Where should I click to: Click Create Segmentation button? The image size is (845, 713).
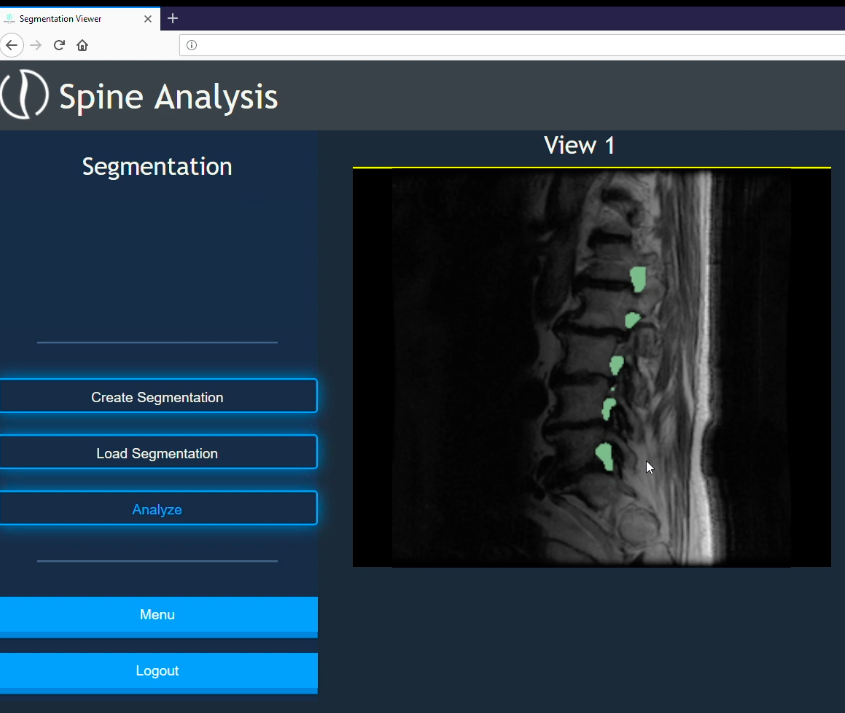[157, 396]
